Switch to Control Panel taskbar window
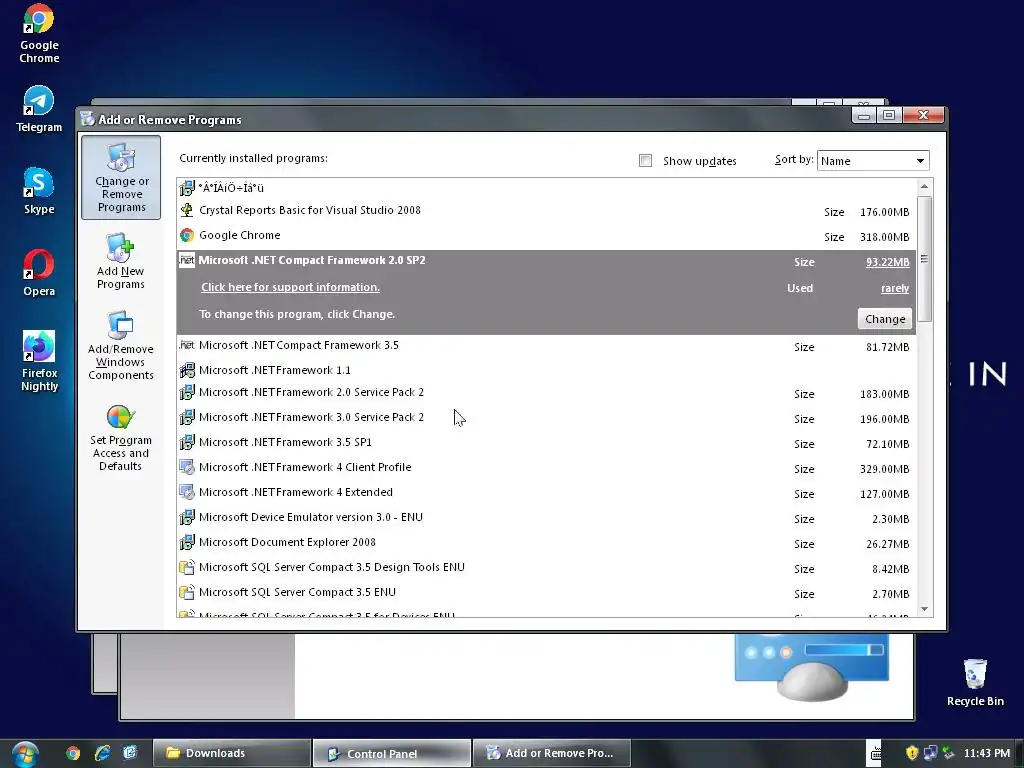The width and height of the screenshot is (1024, 768). [391, 753]
